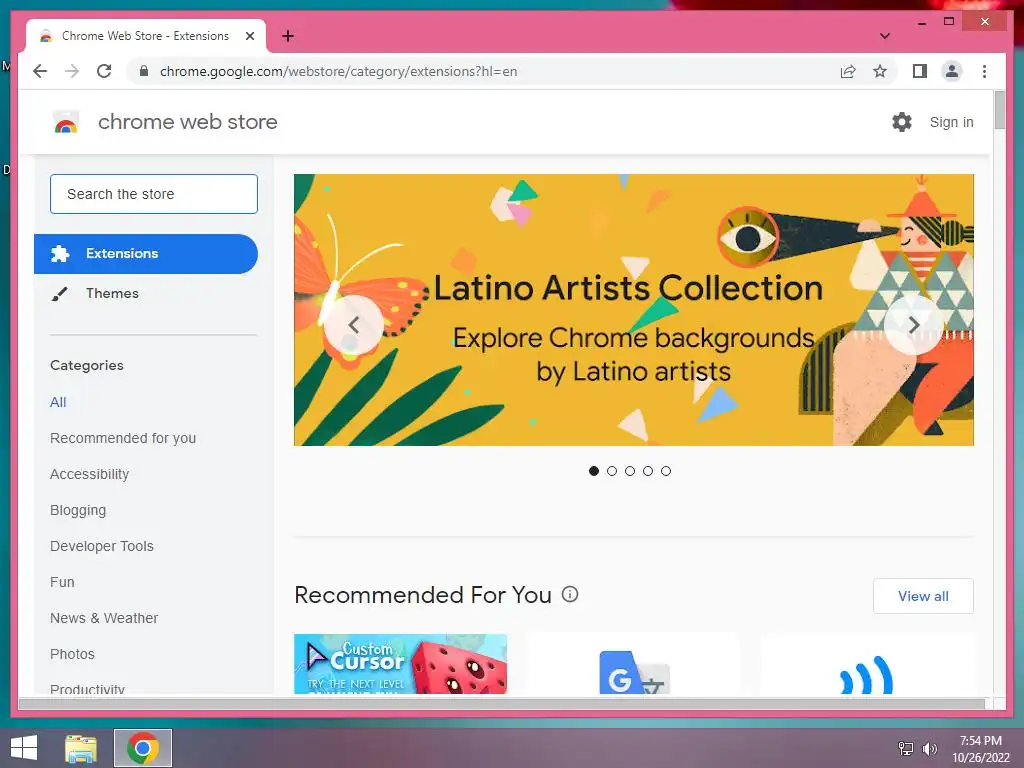1024x768 pixels.
Task: Open Recommended for you category
Action: click(x=123, y=438)
